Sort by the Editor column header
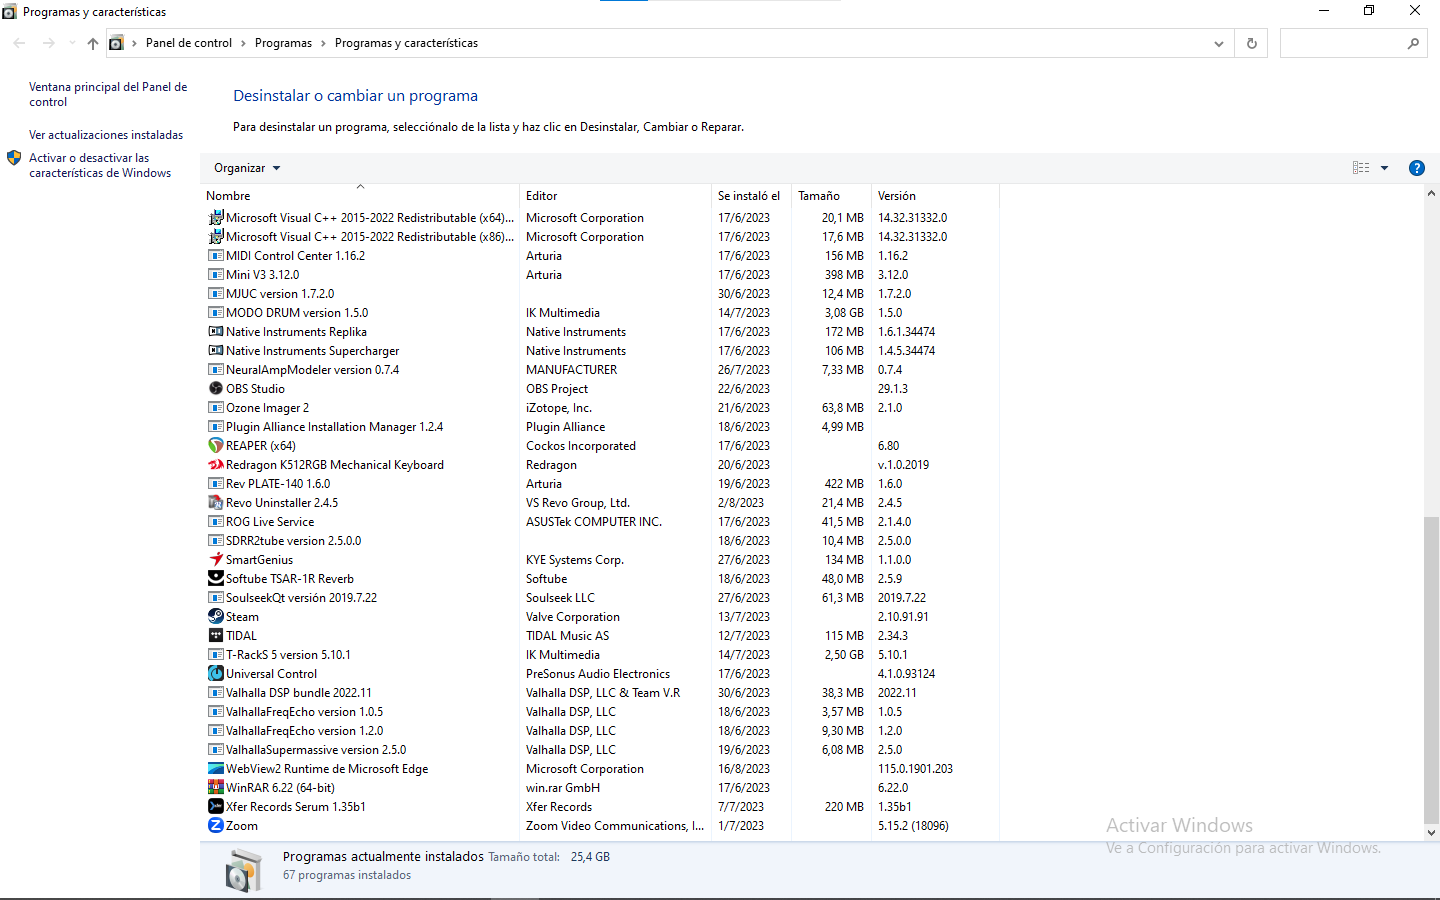The height and width of the screenshot is (900, 1440). [615, 196]
